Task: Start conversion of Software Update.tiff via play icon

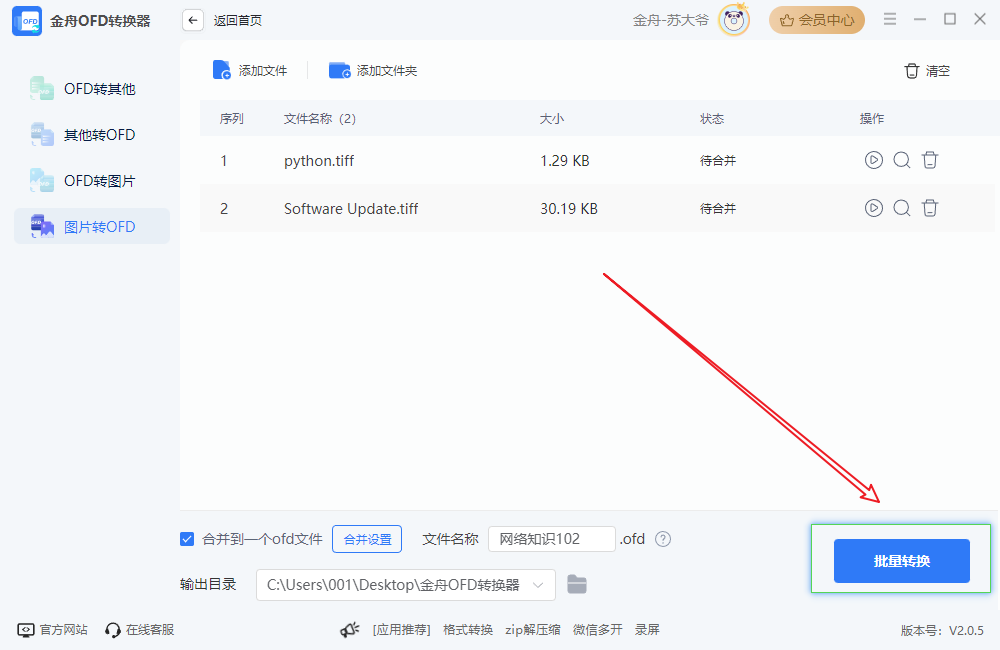Action: (874, 207)
